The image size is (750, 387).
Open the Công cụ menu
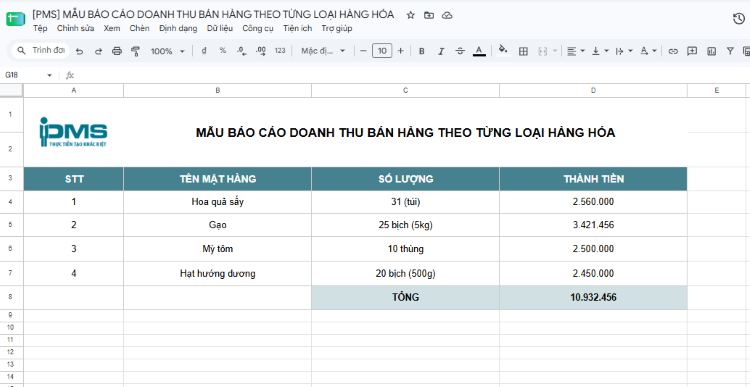[x=258, y=28]
